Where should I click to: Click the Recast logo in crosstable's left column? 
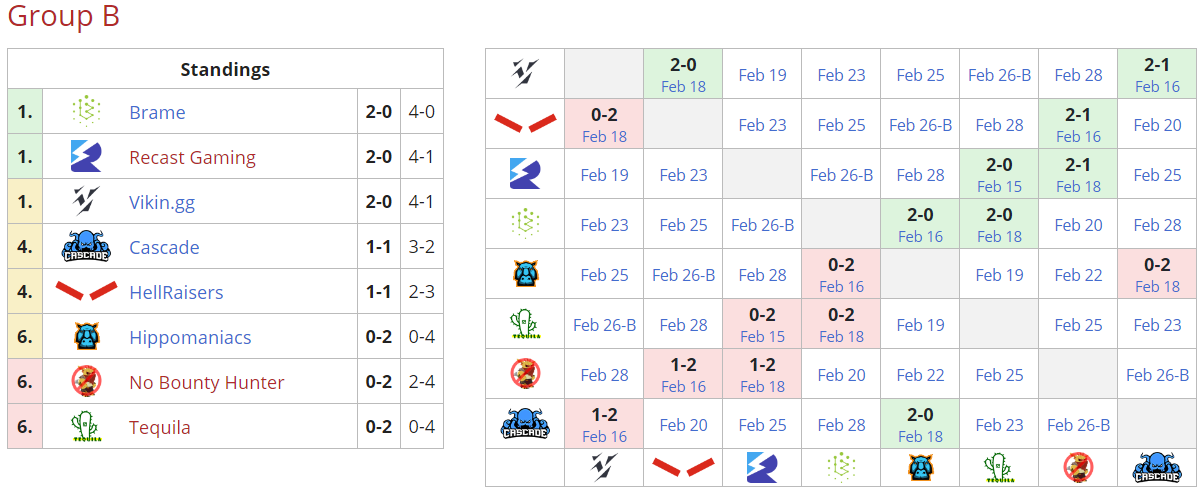tap(525, 174)
